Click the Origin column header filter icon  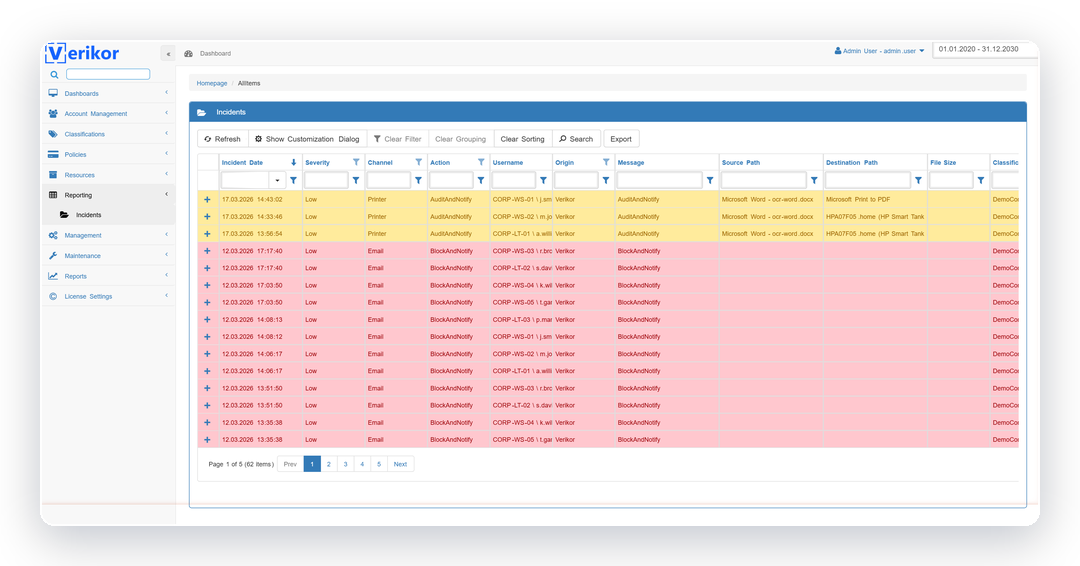click(606, 162)
